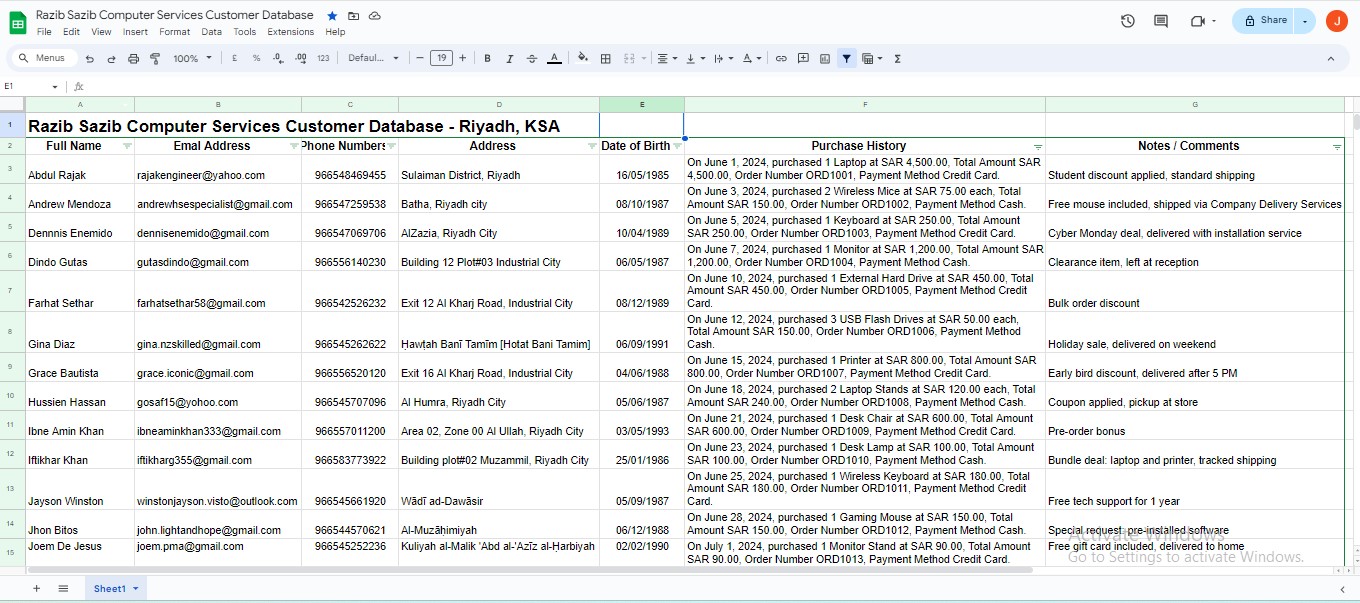Open the Extensions menu

click(x=290, y=32)
